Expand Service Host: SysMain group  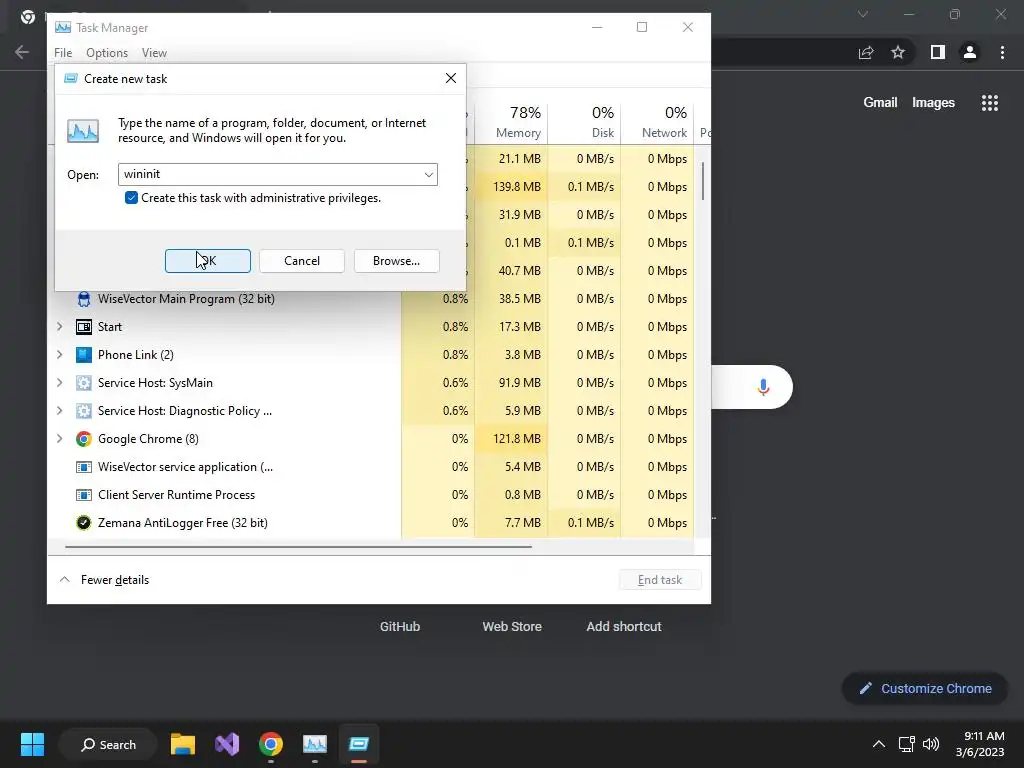pos(59,383)
